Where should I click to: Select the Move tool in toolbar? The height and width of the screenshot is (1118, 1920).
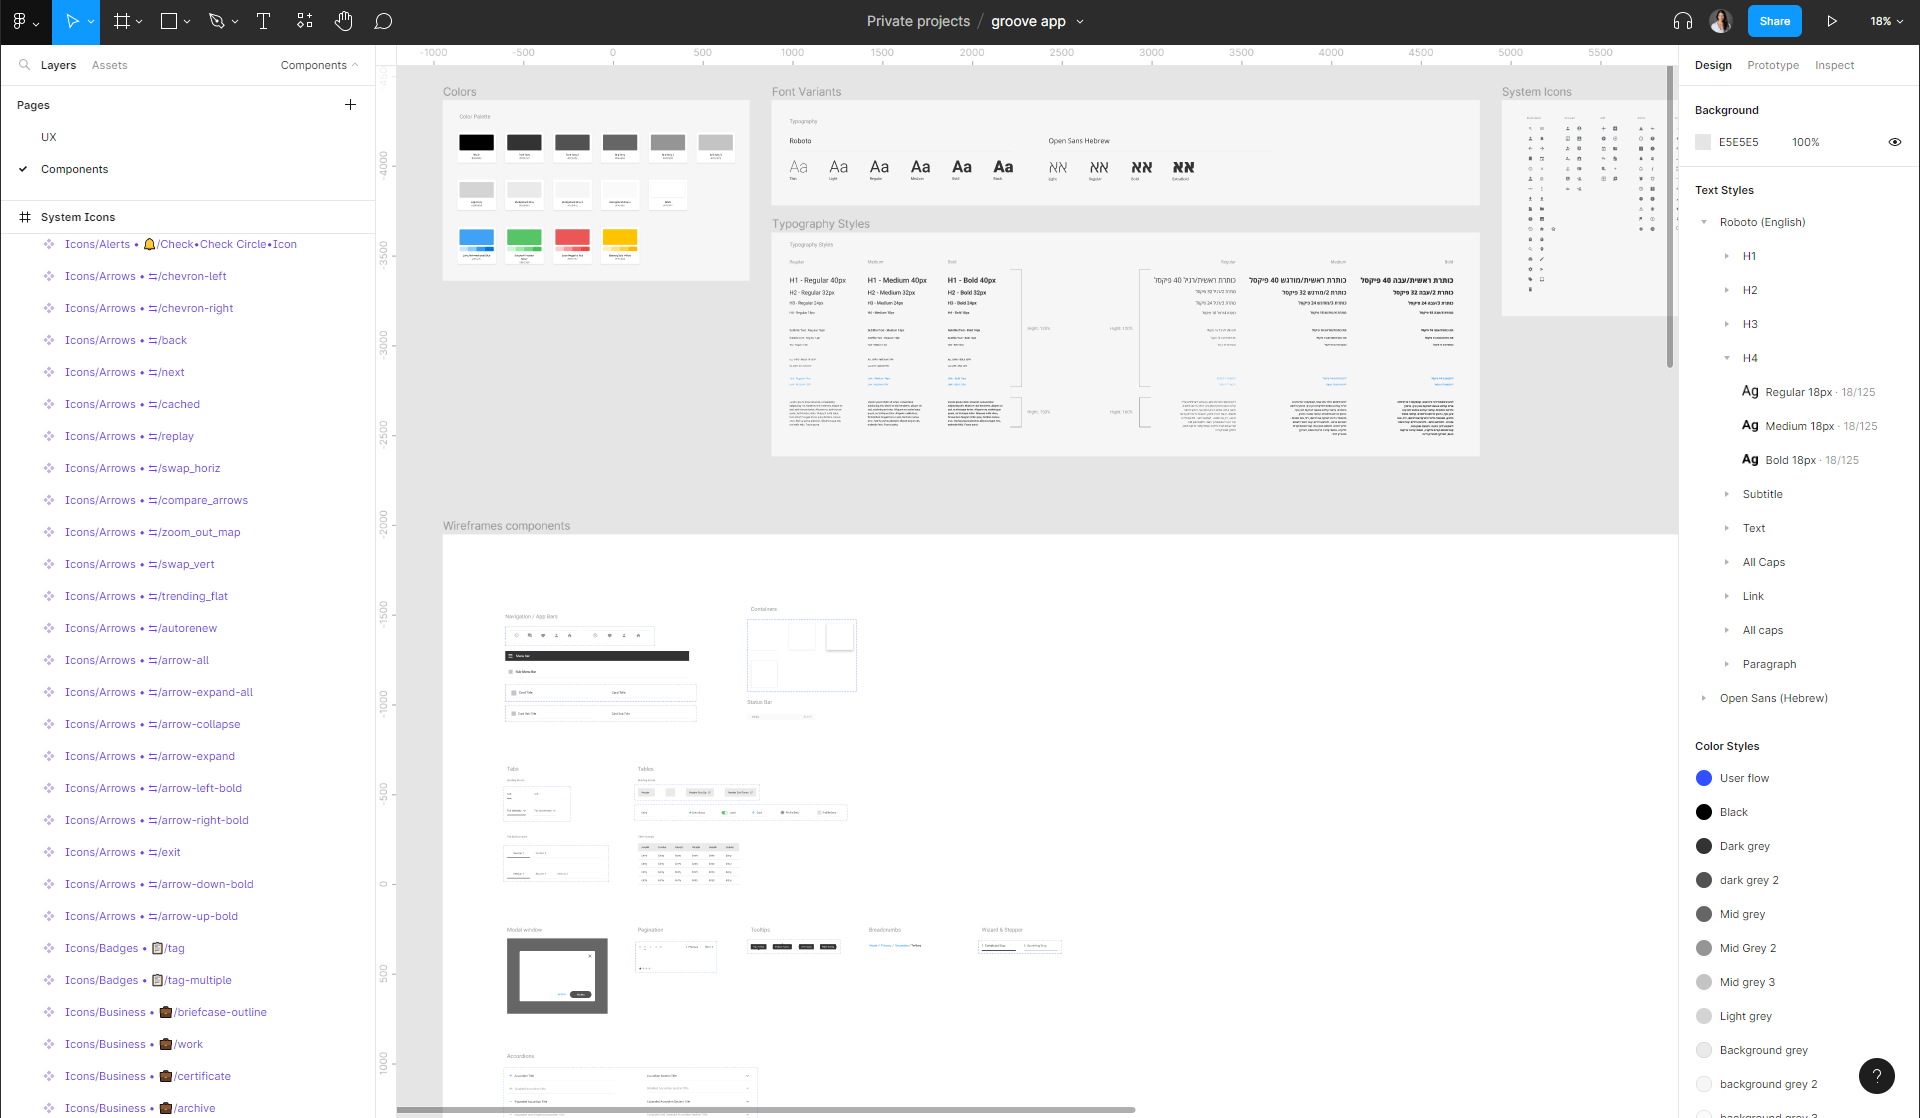[x=71, y=21]
